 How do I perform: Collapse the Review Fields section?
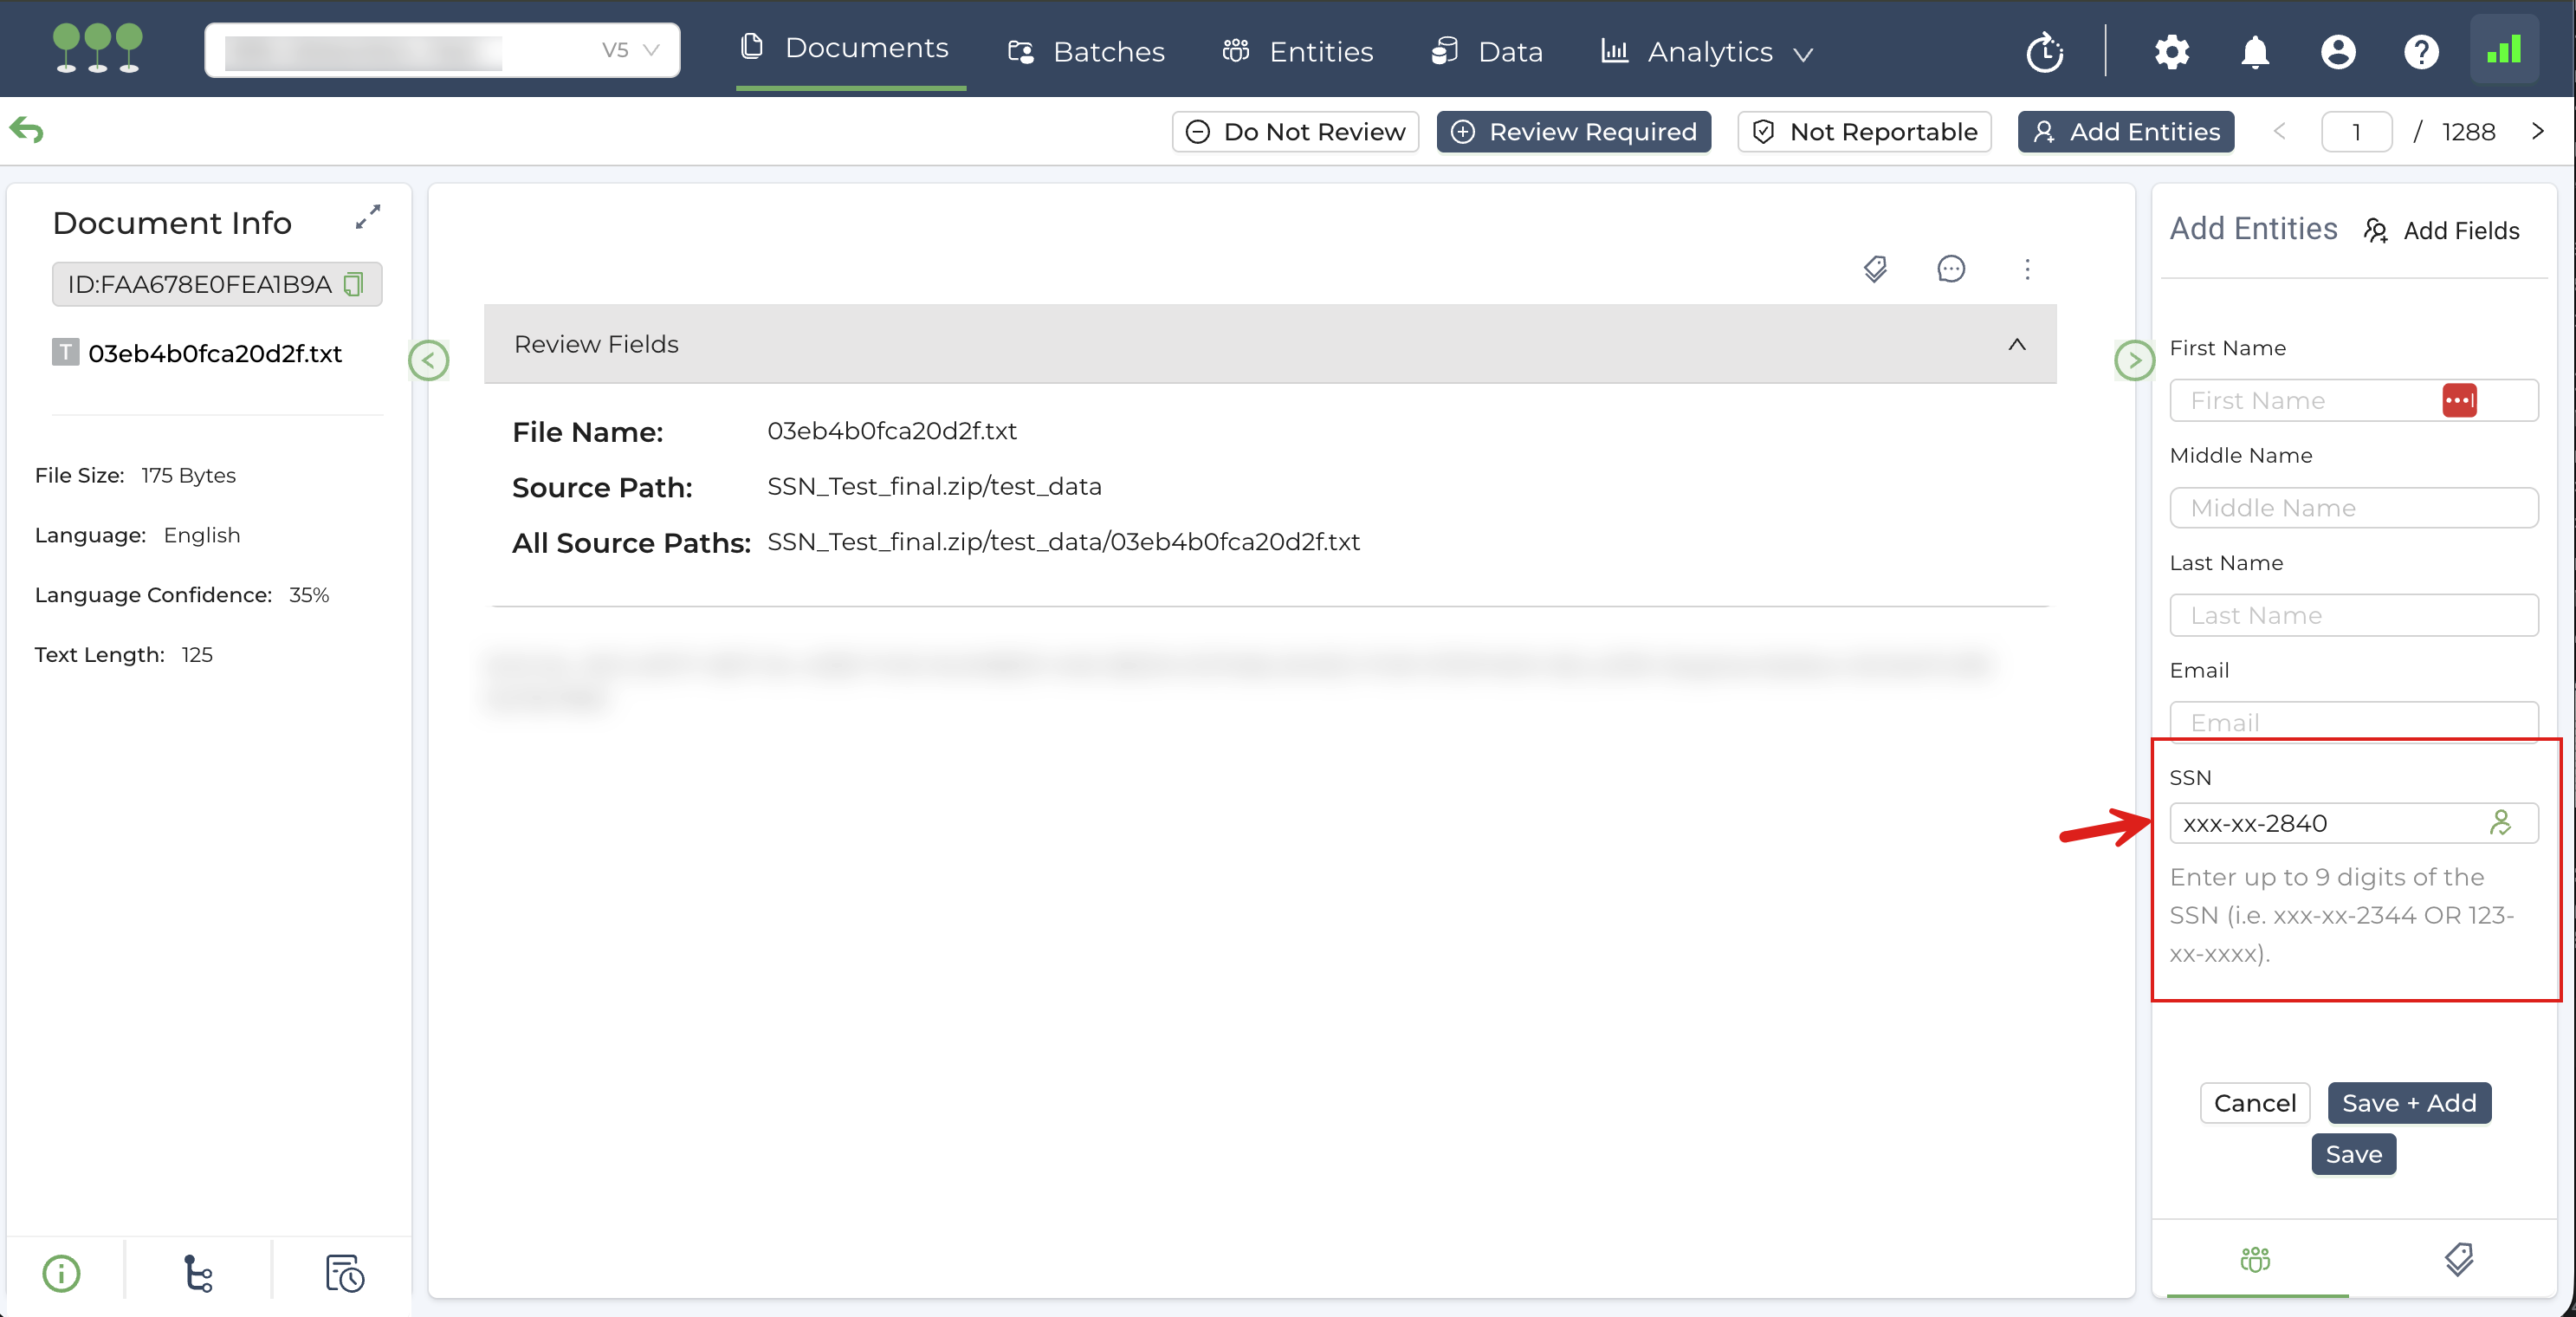[2017, 344]
